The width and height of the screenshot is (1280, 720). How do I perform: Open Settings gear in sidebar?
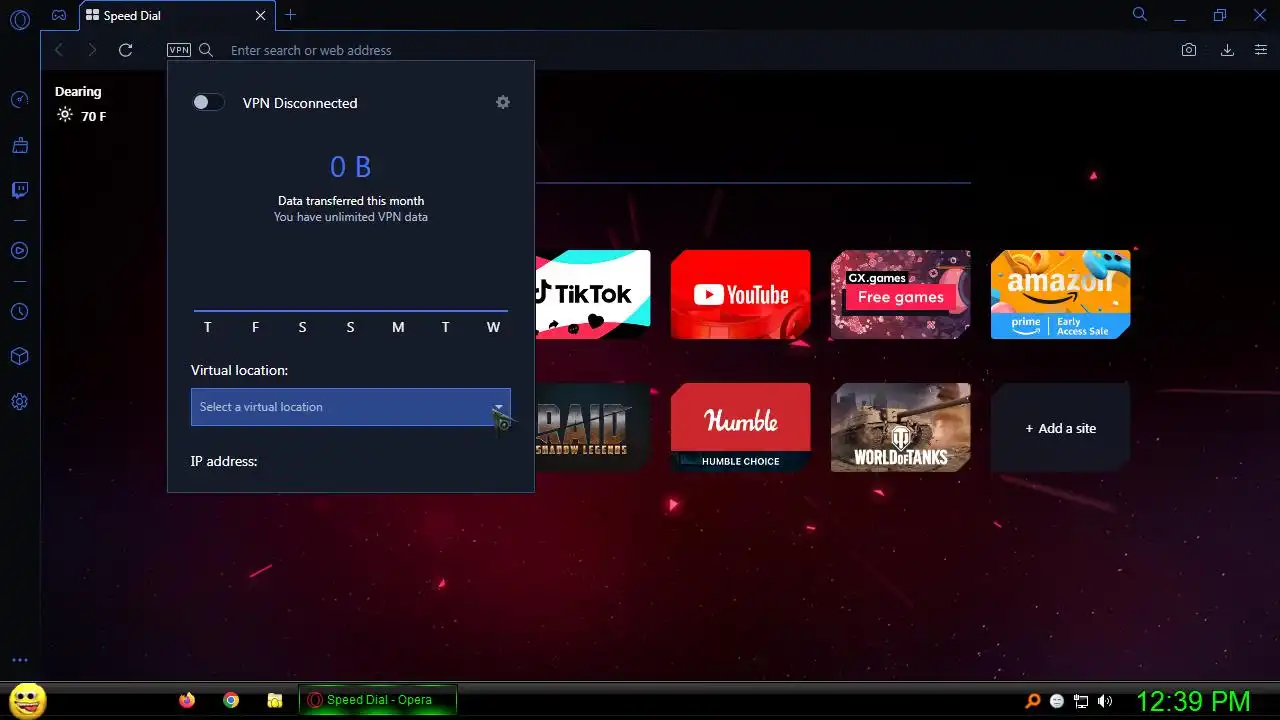coord(19,402)
